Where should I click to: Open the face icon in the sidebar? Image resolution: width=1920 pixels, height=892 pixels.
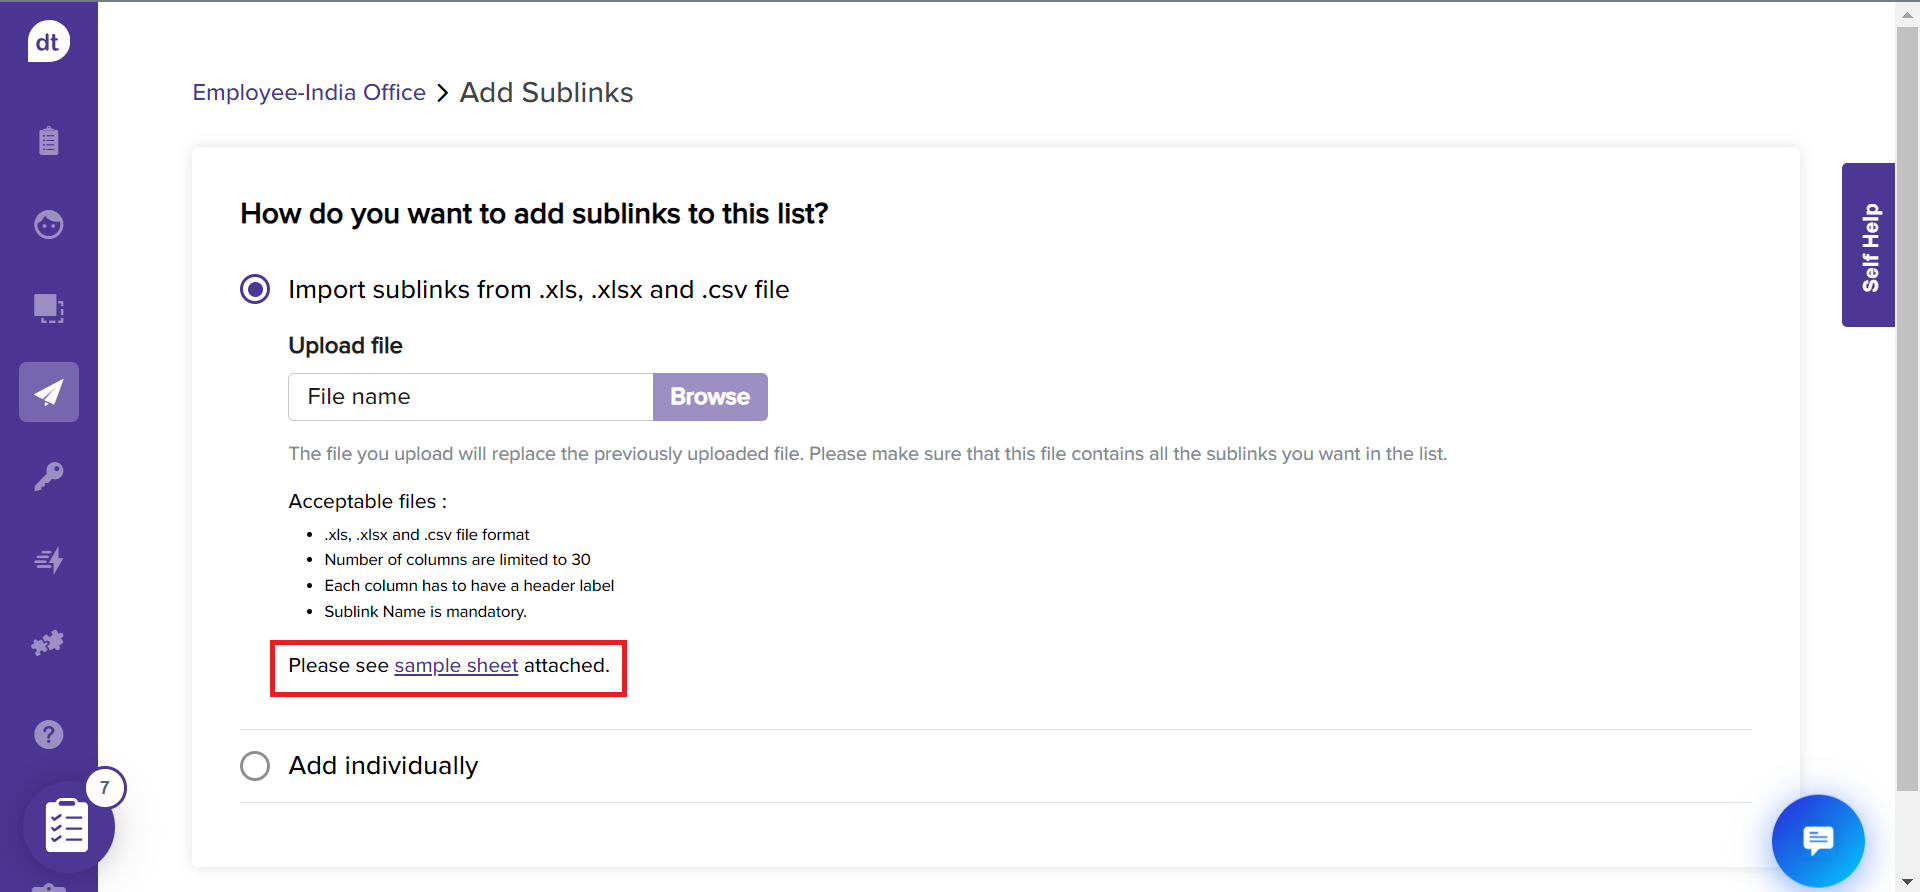pos(48,225)
